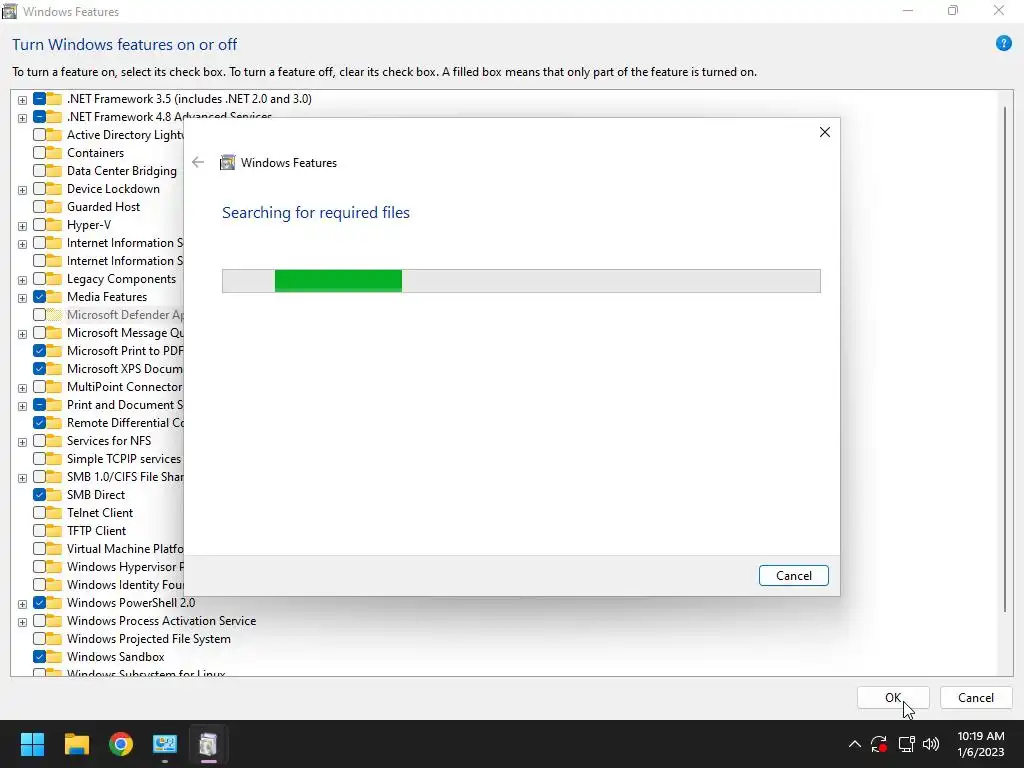1024x768 pixels.
Task: Enable the TFTP Client checkbox
Action: (39, 531)
